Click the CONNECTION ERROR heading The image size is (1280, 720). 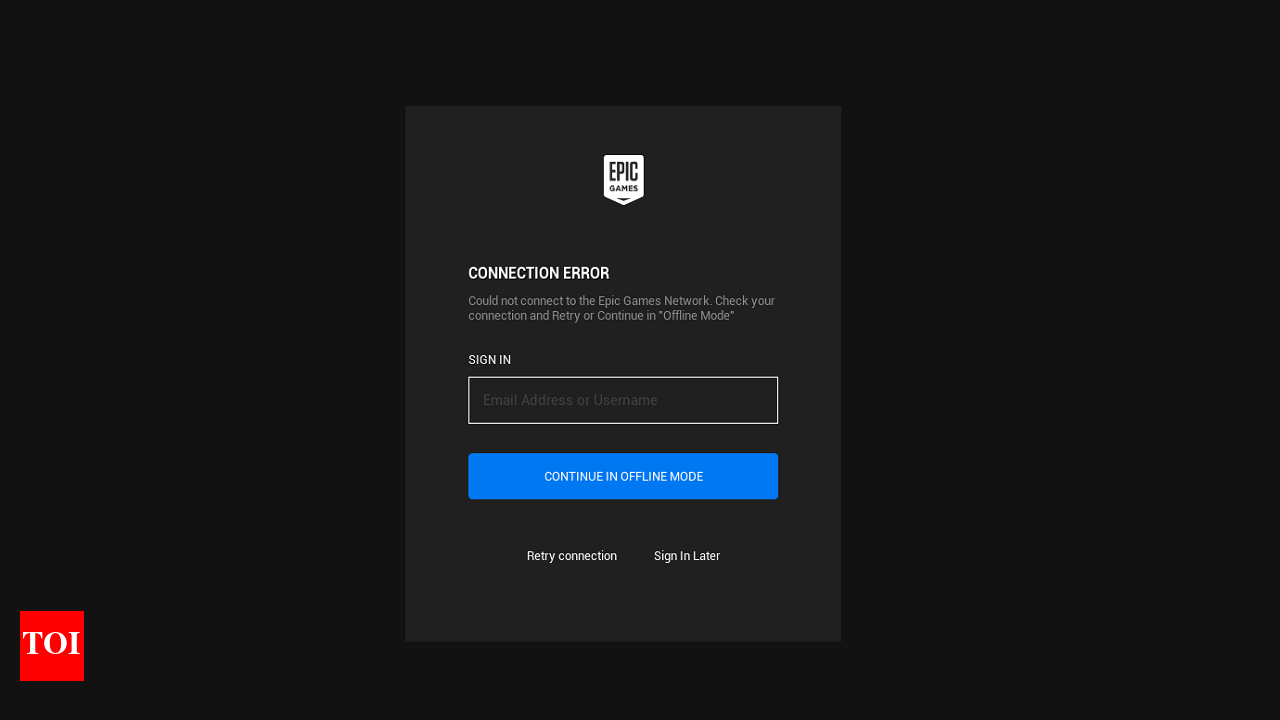click(538, 273)
